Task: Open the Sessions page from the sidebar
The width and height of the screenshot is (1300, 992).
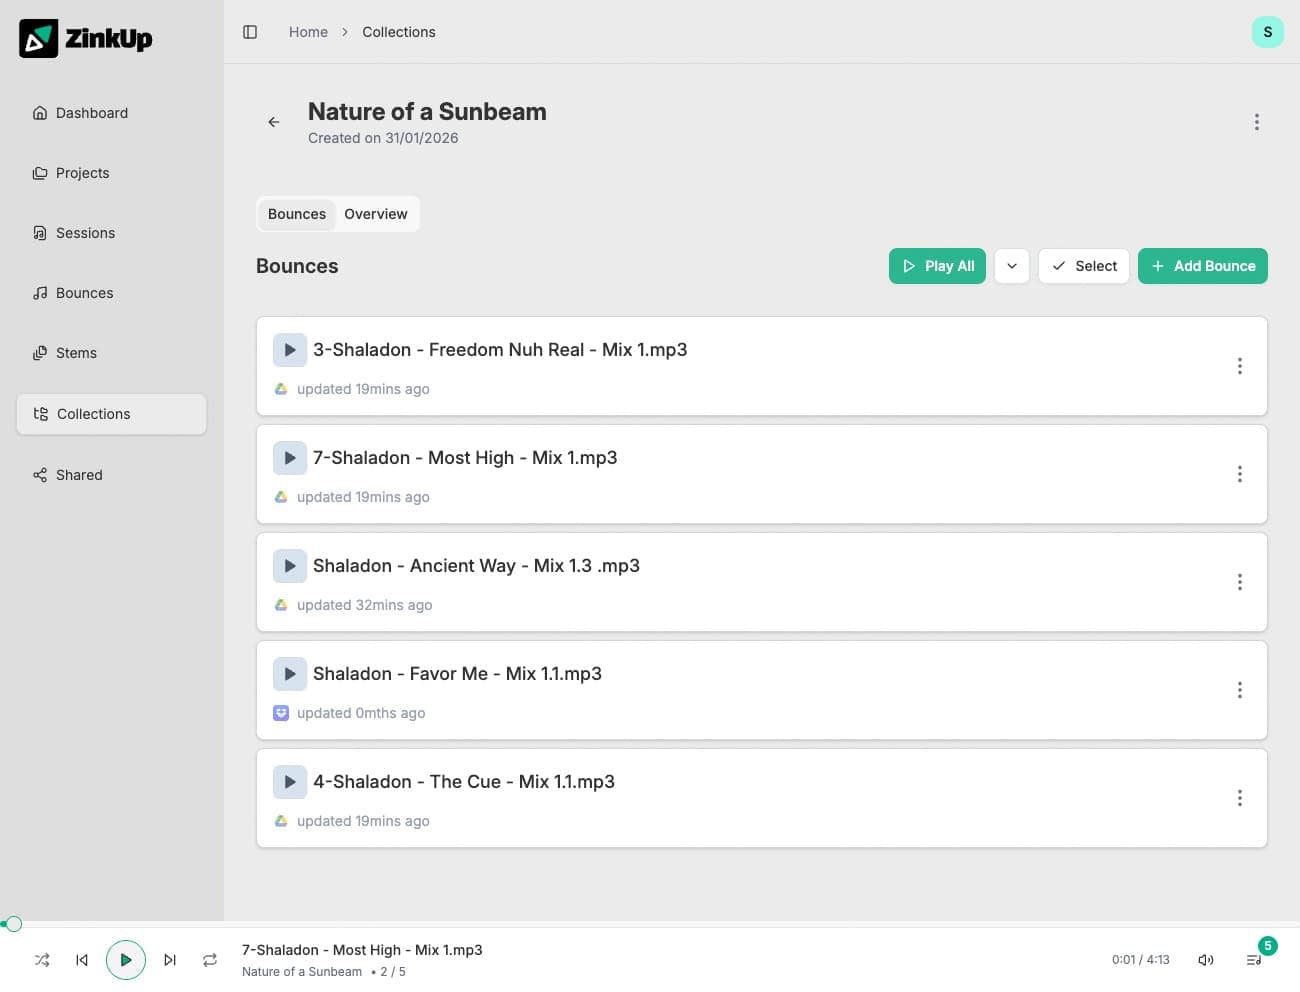Action: coord(85,232)
